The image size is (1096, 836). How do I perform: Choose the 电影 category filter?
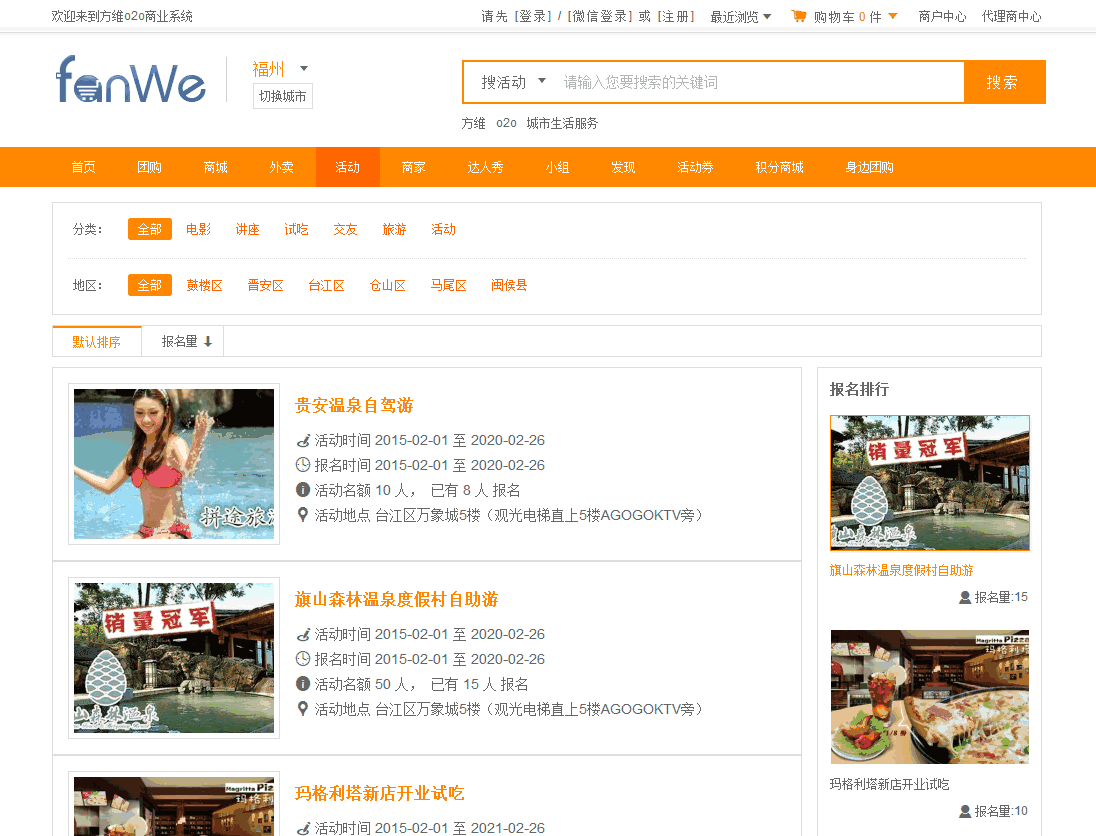pos(198,229)
